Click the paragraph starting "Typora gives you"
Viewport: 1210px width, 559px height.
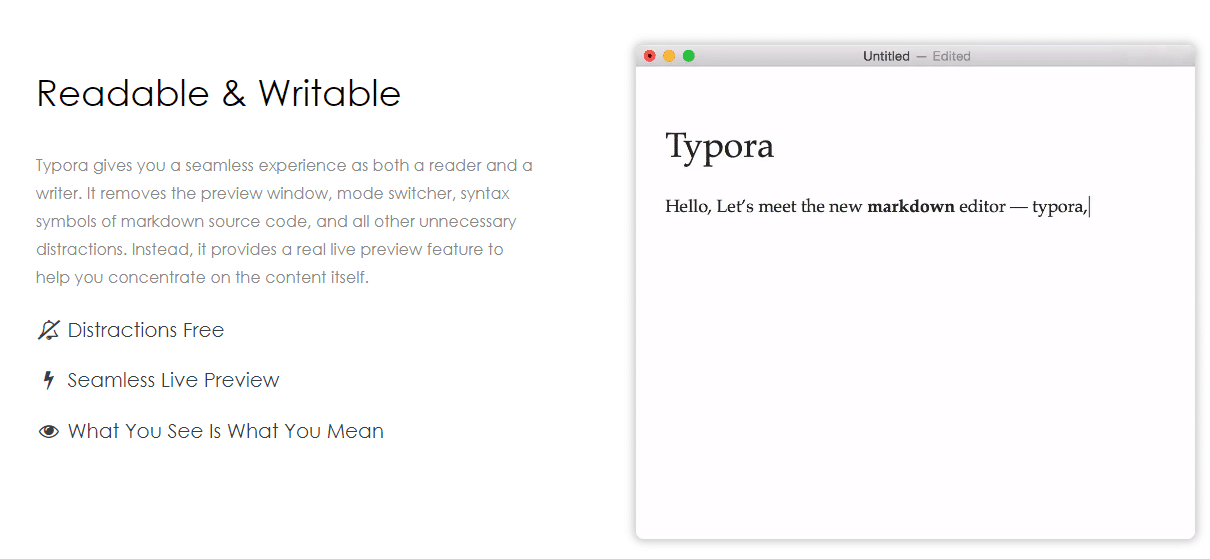[284, 221]
